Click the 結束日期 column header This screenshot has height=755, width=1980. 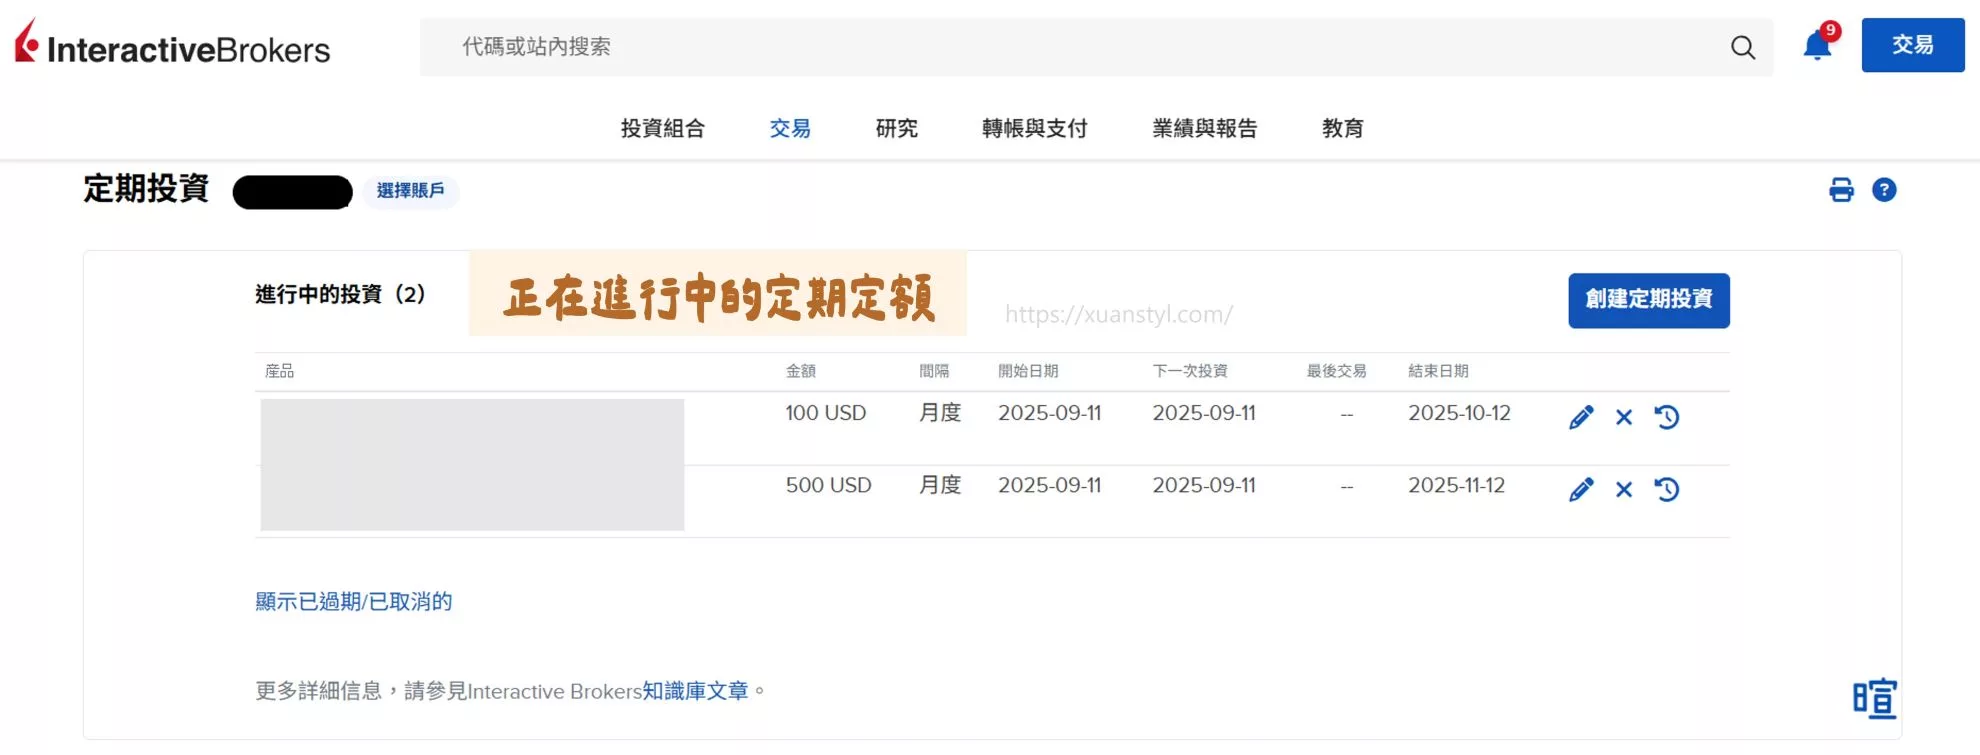tap(1438, 371)
